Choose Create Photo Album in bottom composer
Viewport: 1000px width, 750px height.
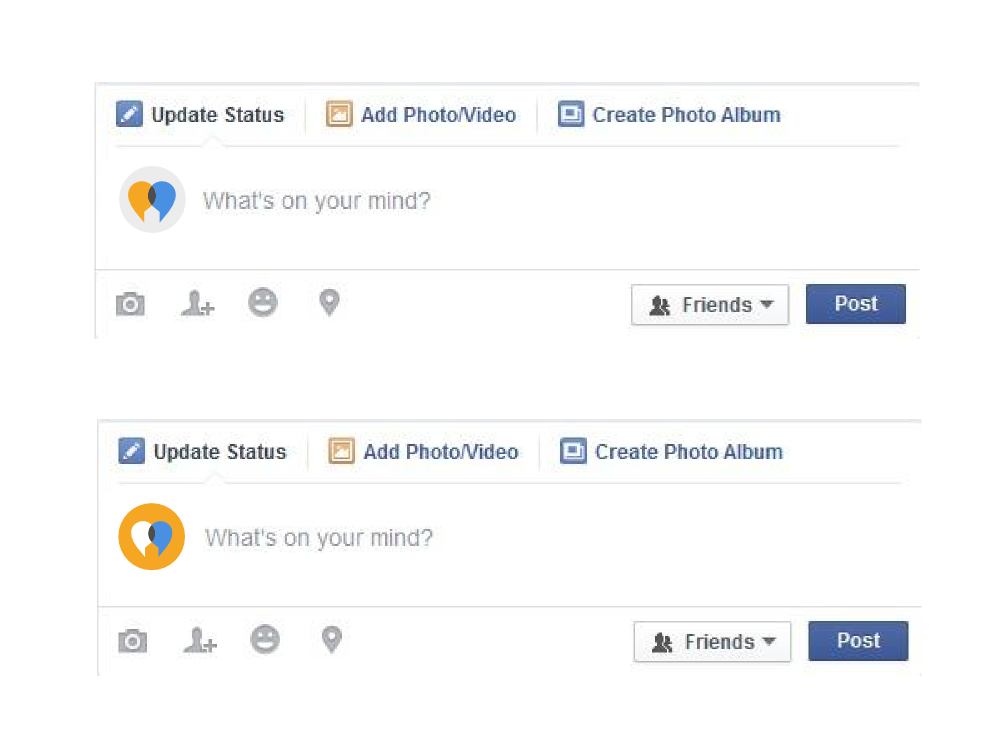coord(672,452)
